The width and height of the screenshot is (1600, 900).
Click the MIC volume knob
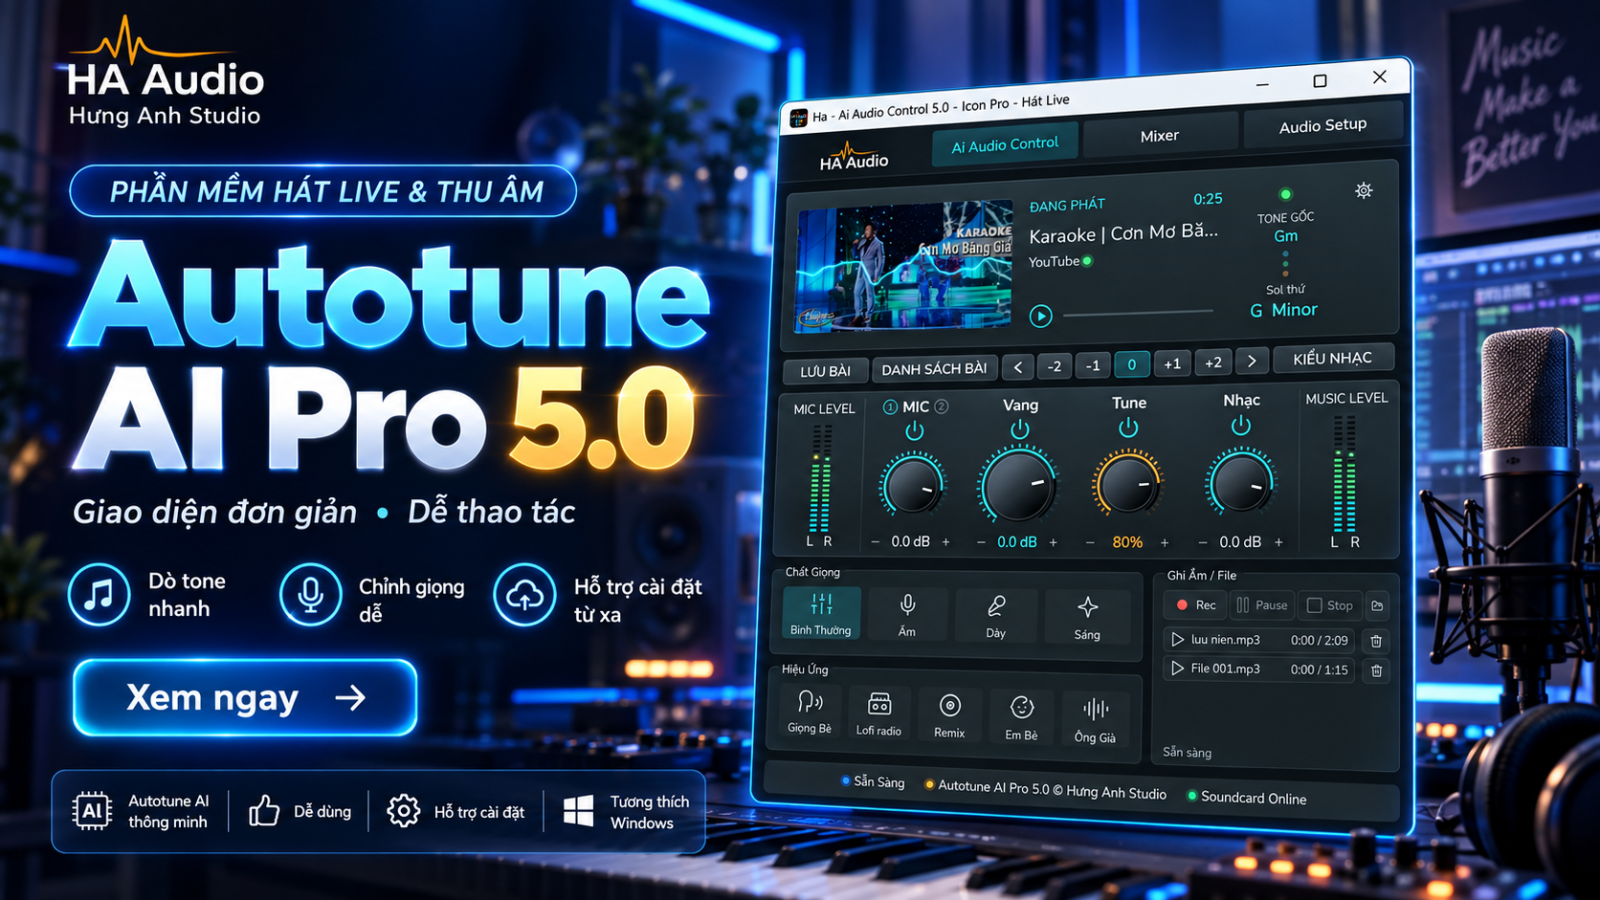[x=913, y=487]
